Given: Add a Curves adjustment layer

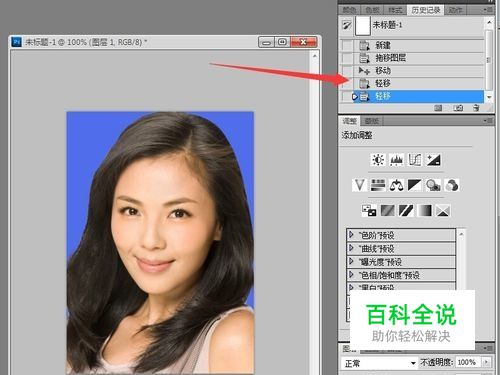Looking at the screenshot, I should (415, 160).
